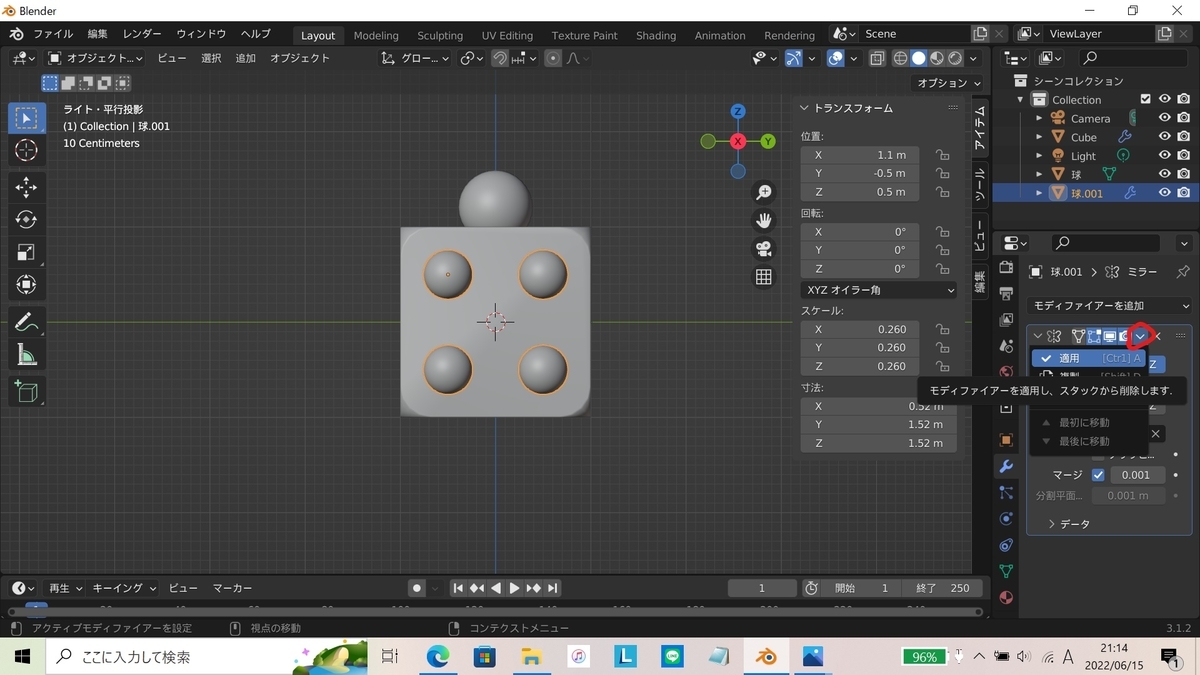Select the Scale tool

coord(27,253)
